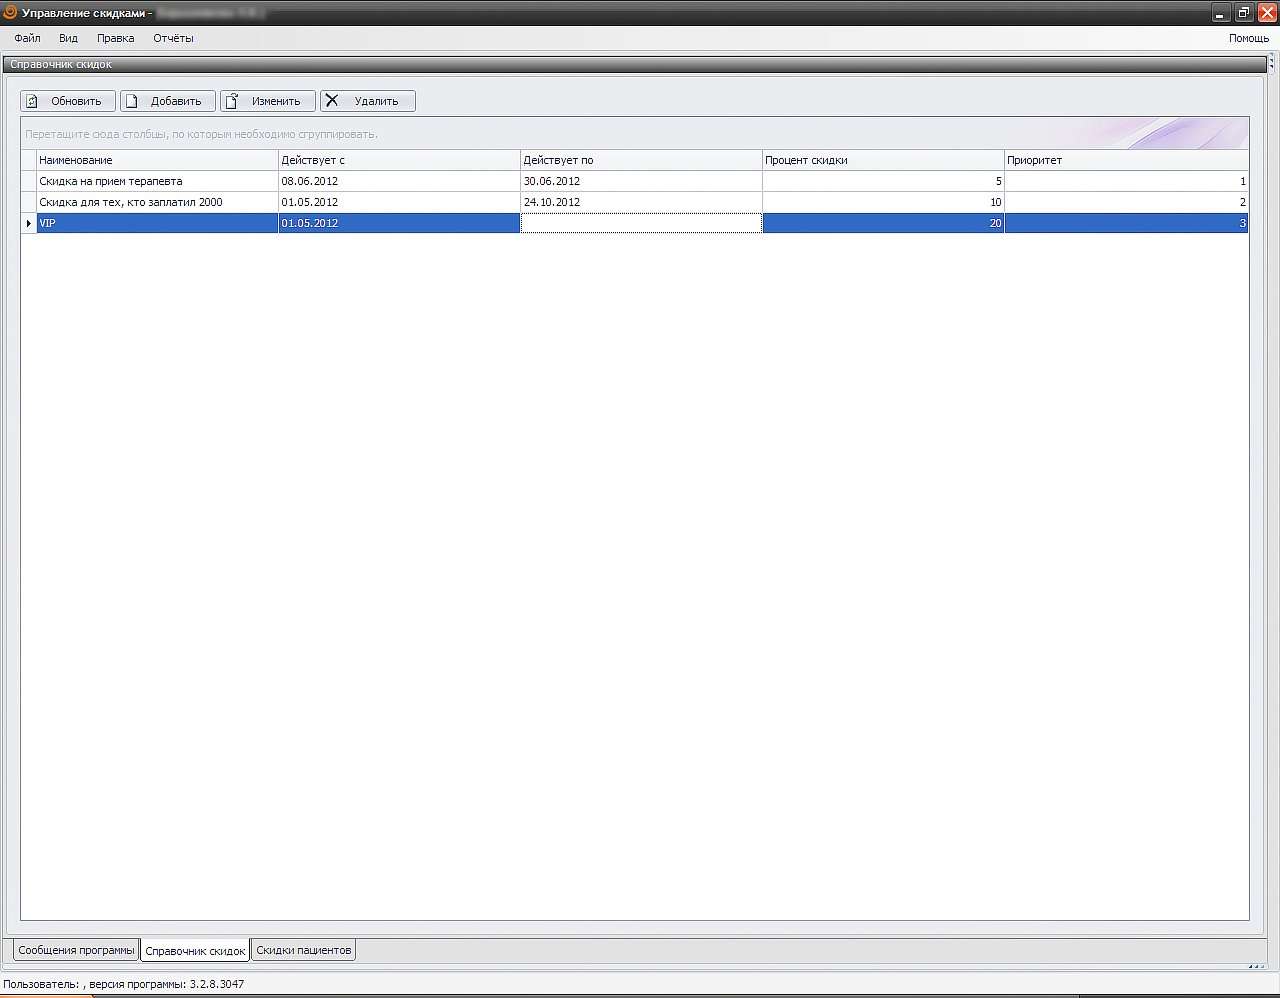The image size is (1280, 998).
Task: Restore down the application window
Action: (1244, 13)
